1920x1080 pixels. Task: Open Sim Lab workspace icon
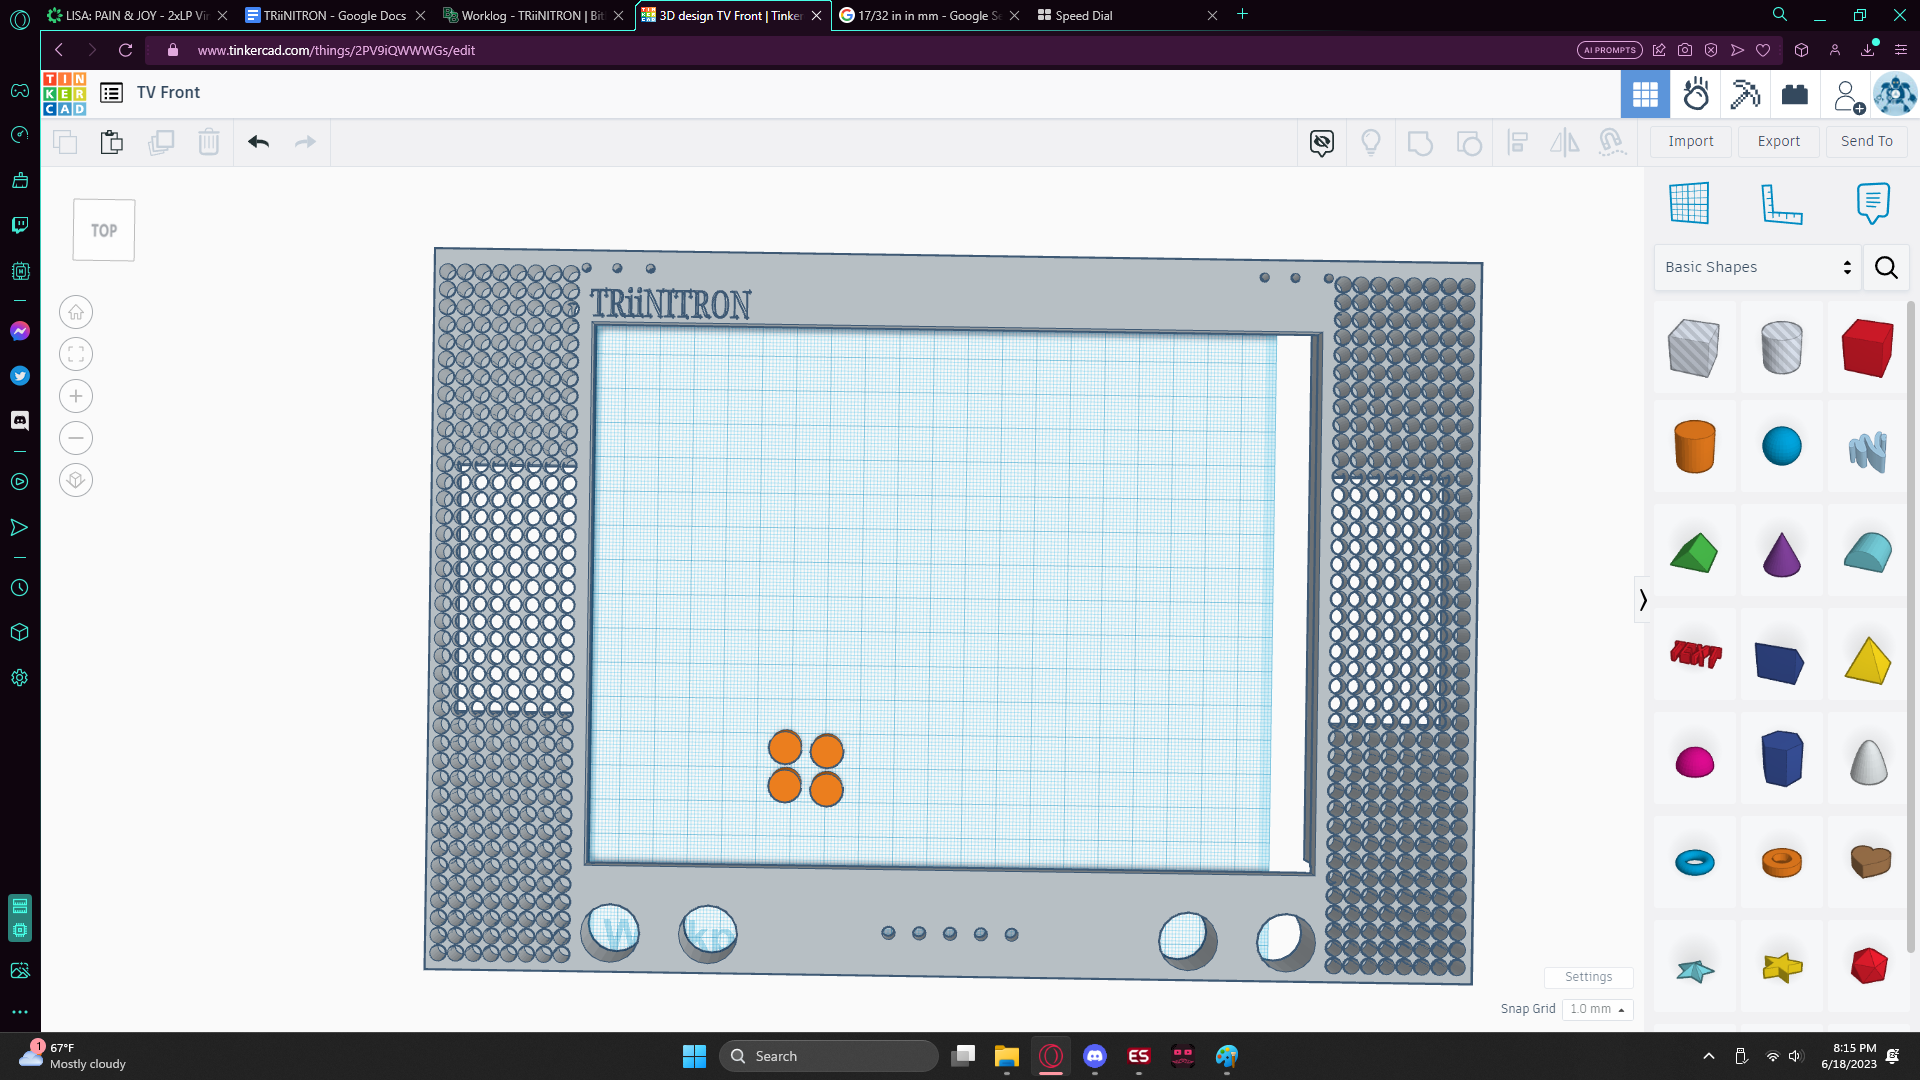point(1696,94)
